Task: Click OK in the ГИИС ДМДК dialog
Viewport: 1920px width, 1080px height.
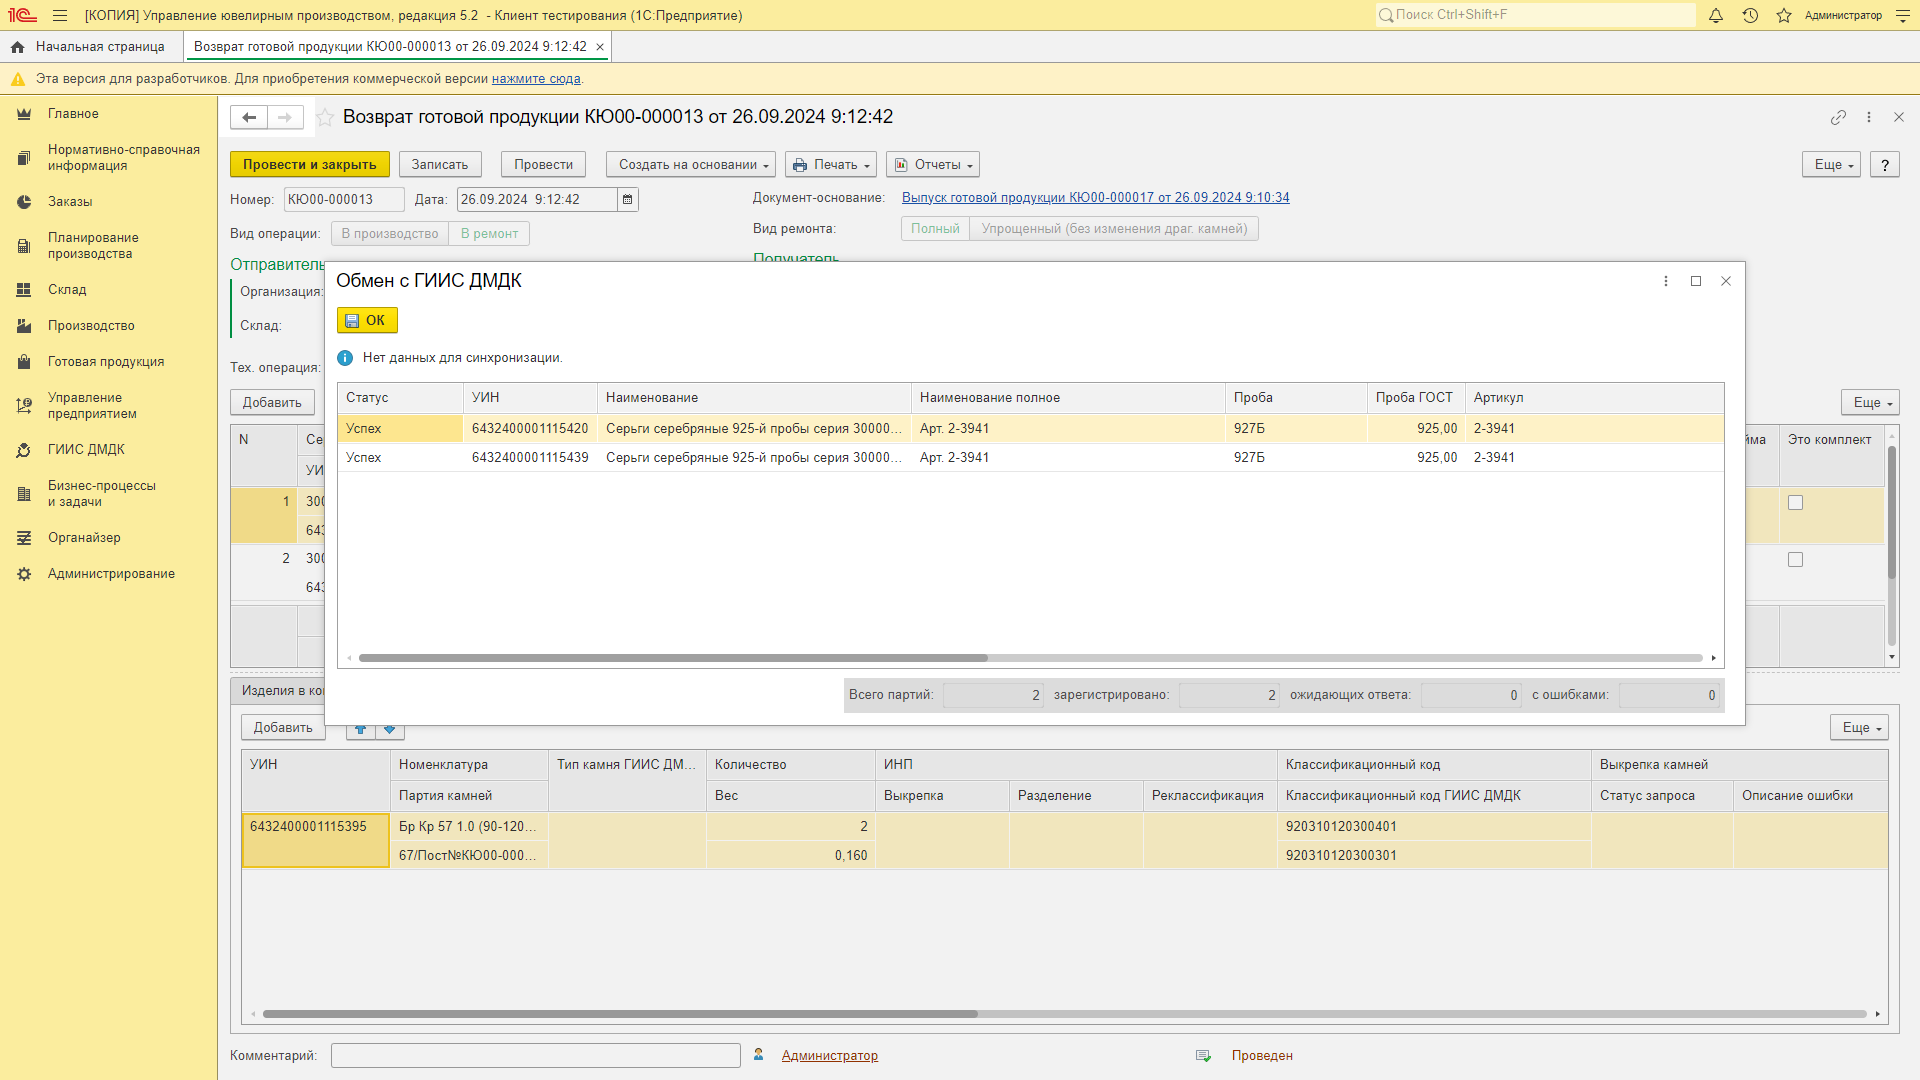Action: click(x=367, y=321)
